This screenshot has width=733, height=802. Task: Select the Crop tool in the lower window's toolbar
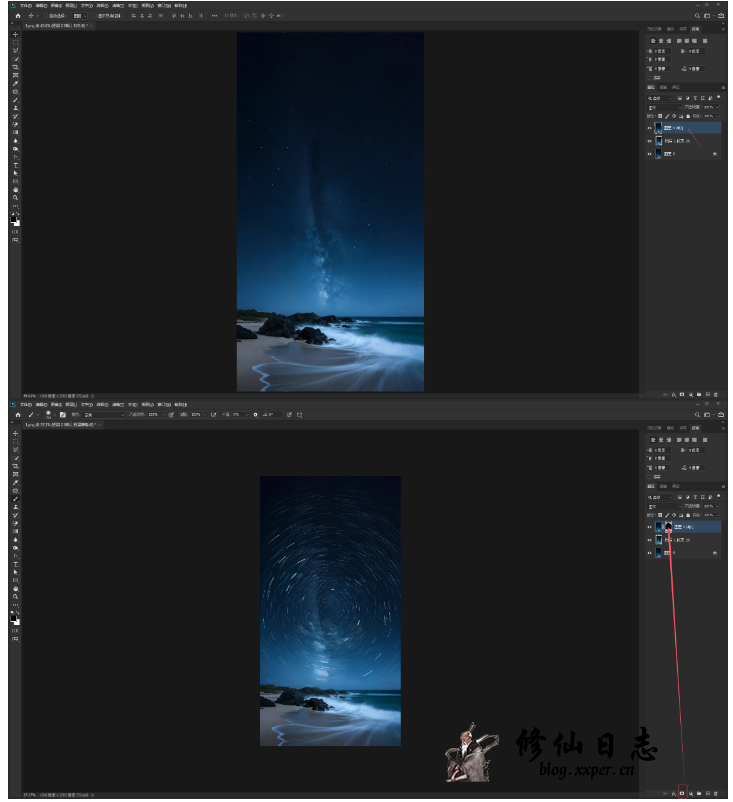pyautogui.click(x=15, y=465)
